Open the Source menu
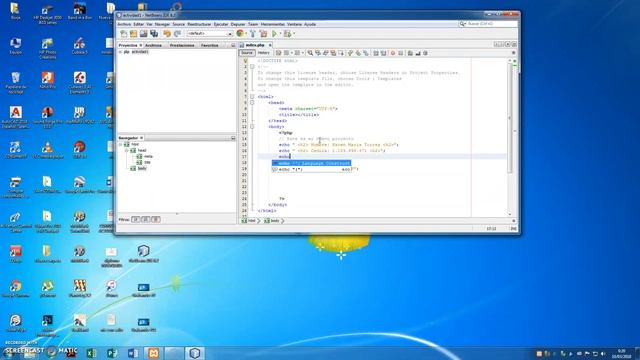 178,24
